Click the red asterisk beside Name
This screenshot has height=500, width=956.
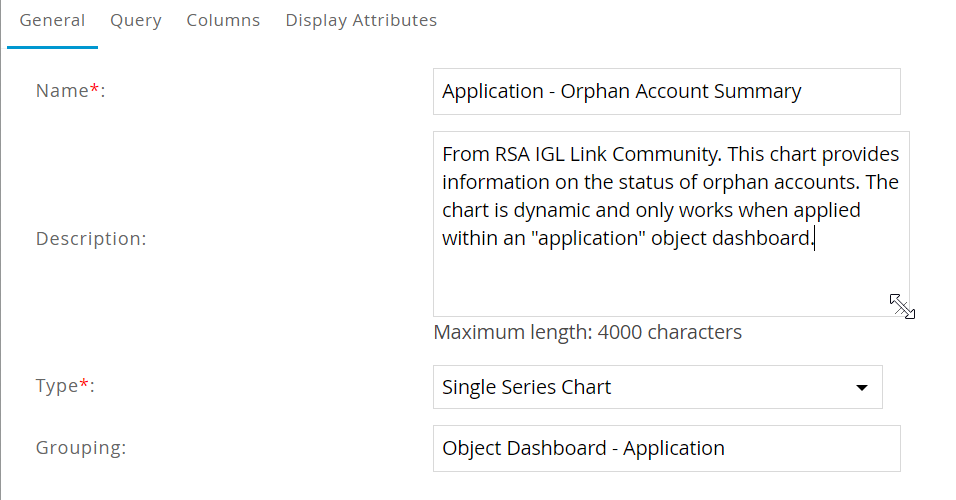tap(95, 89)
